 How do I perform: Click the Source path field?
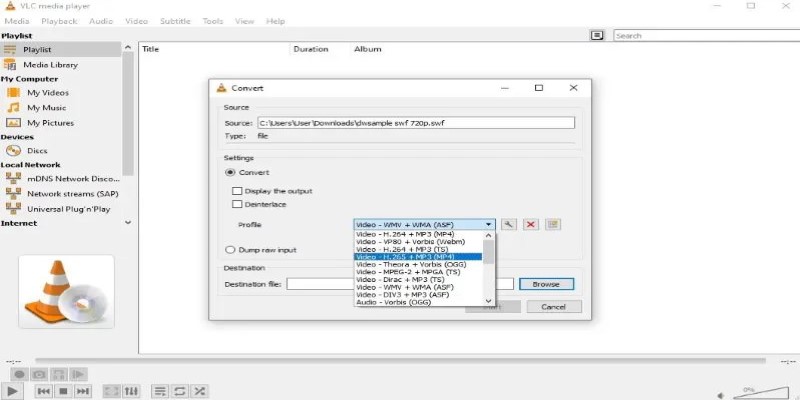[x=415, y=123]
